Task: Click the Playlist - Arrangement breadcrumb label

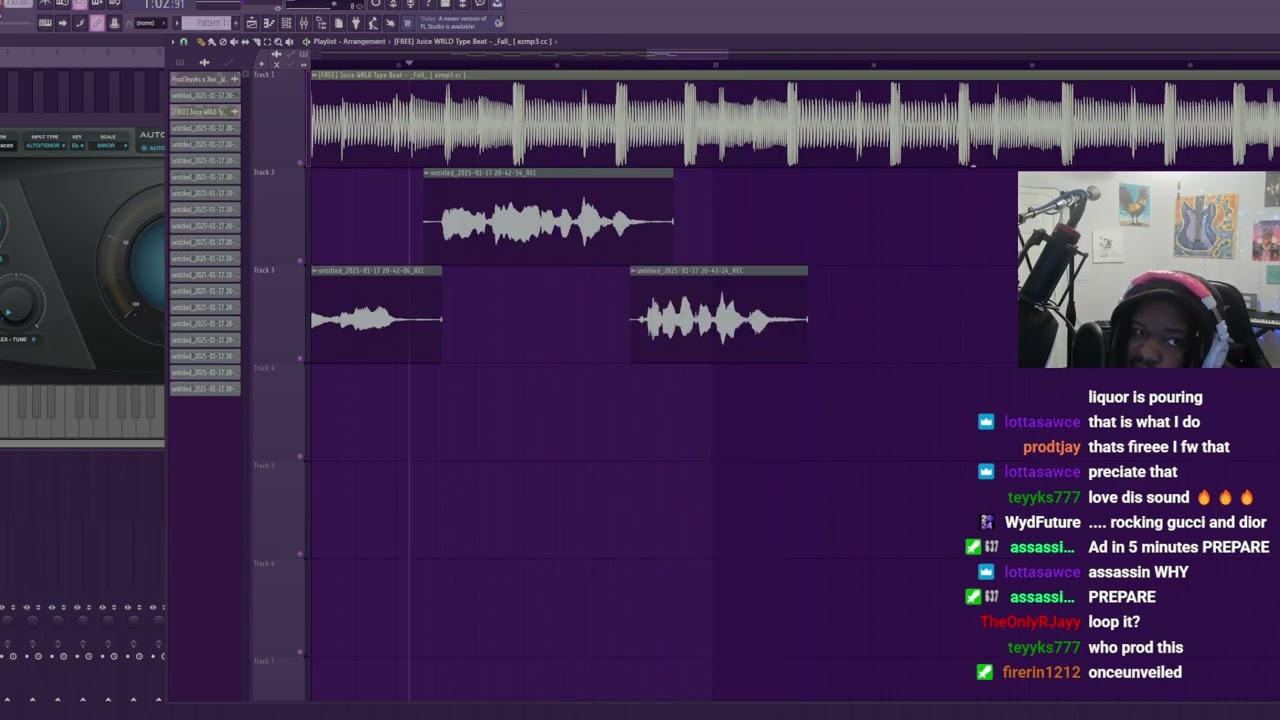Action: (x=349, y=42)
